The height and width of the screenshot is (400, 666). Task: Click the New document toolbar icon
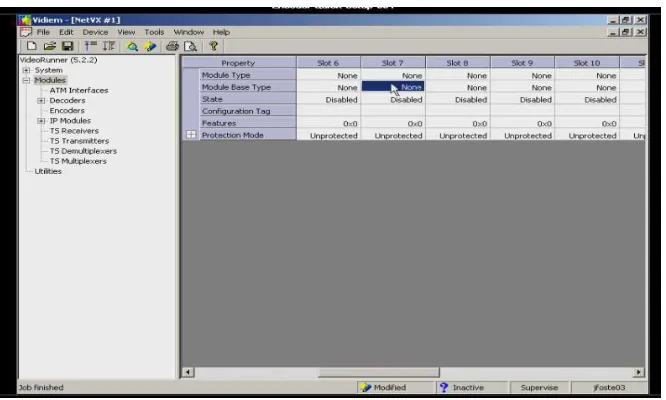click(x=31, y=46)
